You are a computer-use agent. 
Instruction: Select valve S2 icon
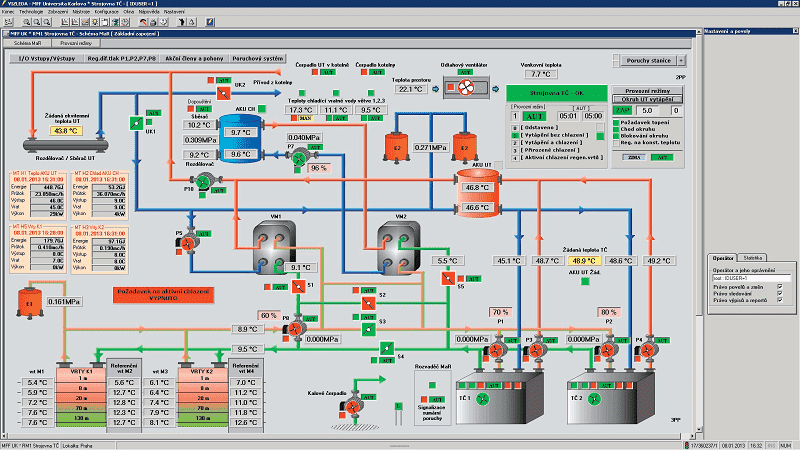click(368, 304)
